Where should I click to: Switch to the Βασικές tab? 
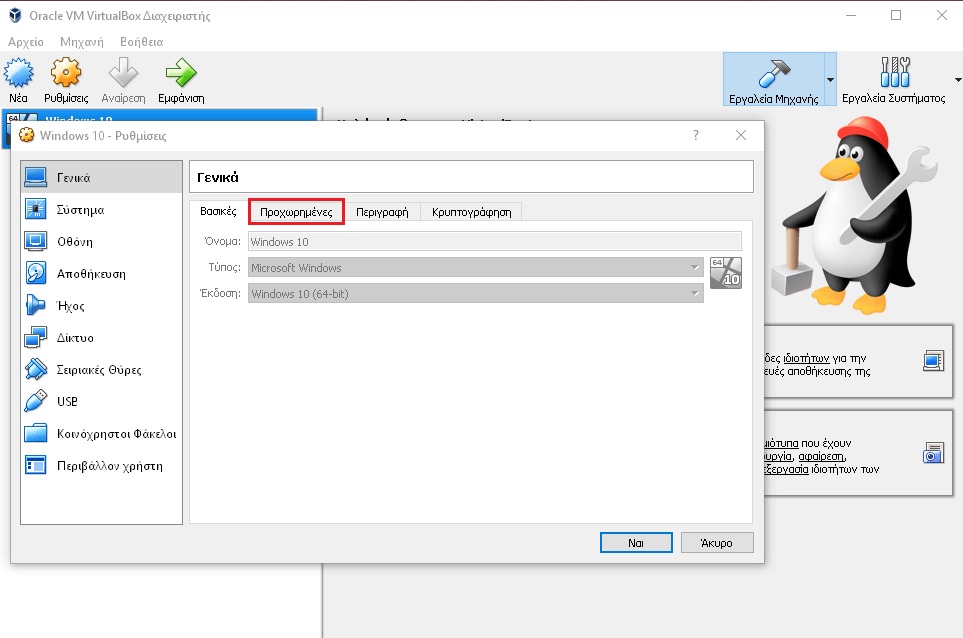(x=218, y=211)
